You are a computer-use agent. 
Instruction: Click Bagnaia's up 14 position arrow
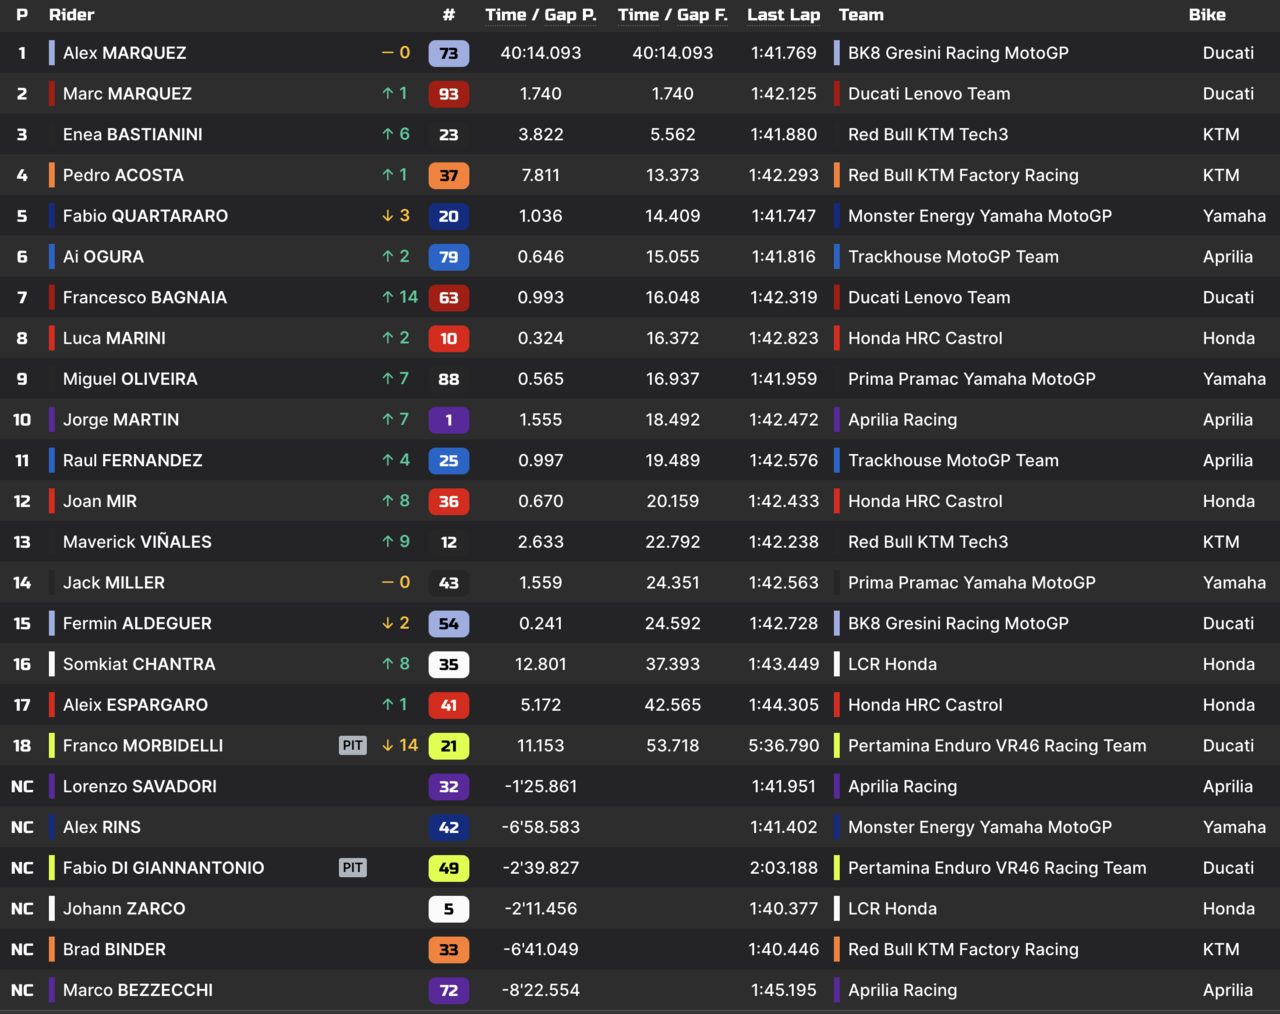[388, 297]
